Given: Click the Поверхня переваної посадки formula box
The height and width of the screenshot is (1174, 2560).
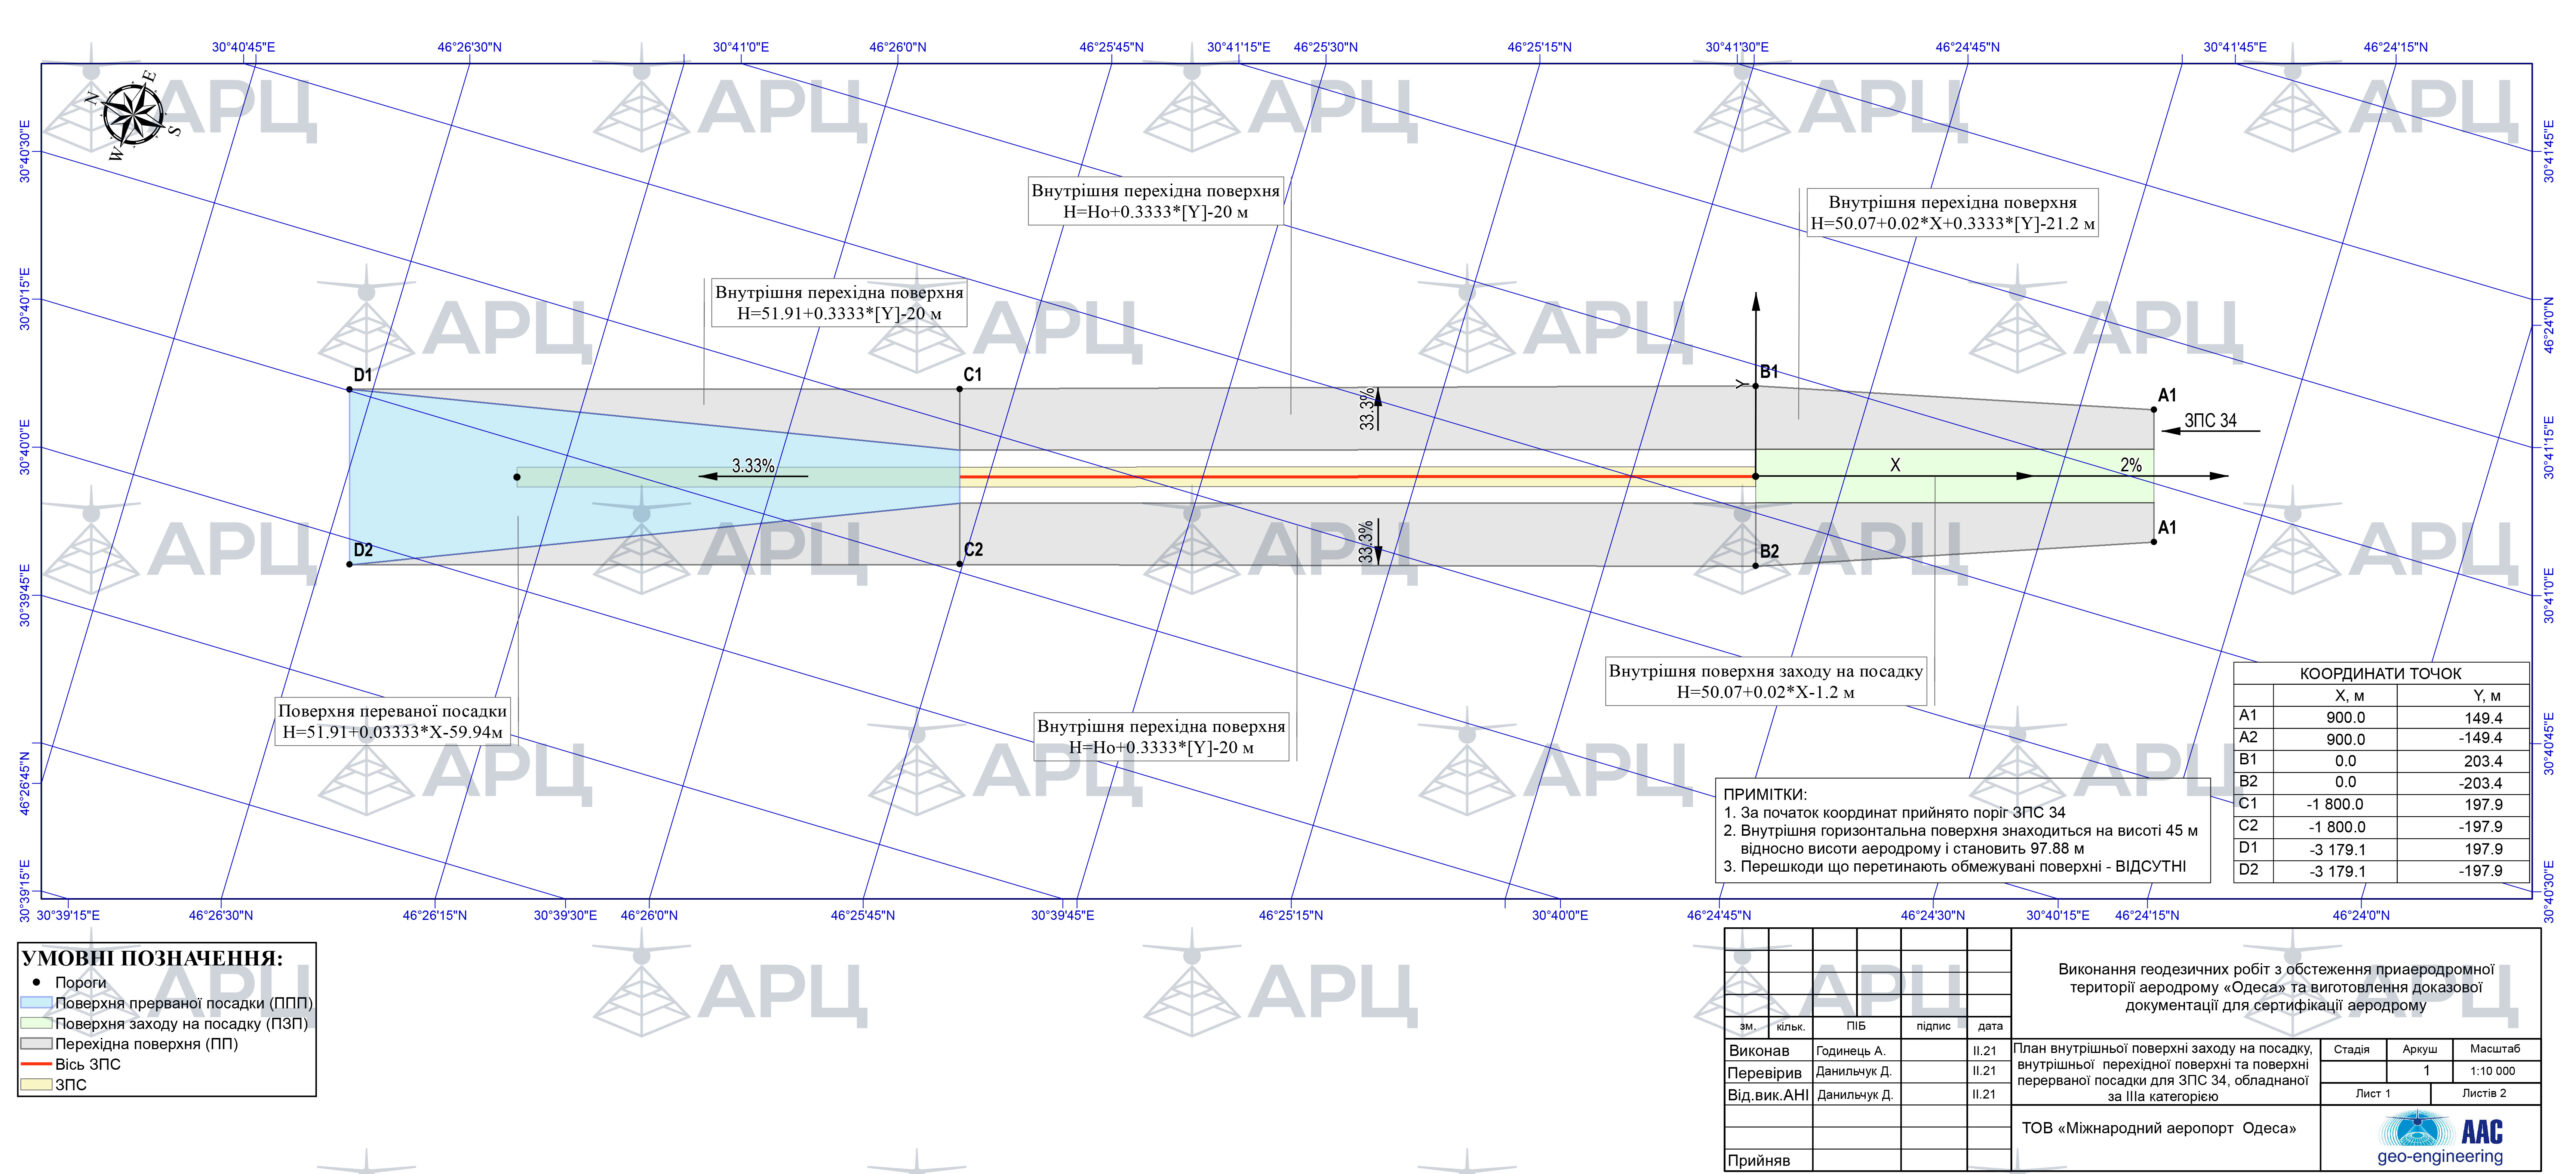Looking at the screenshot, I should tap(392, 721).
